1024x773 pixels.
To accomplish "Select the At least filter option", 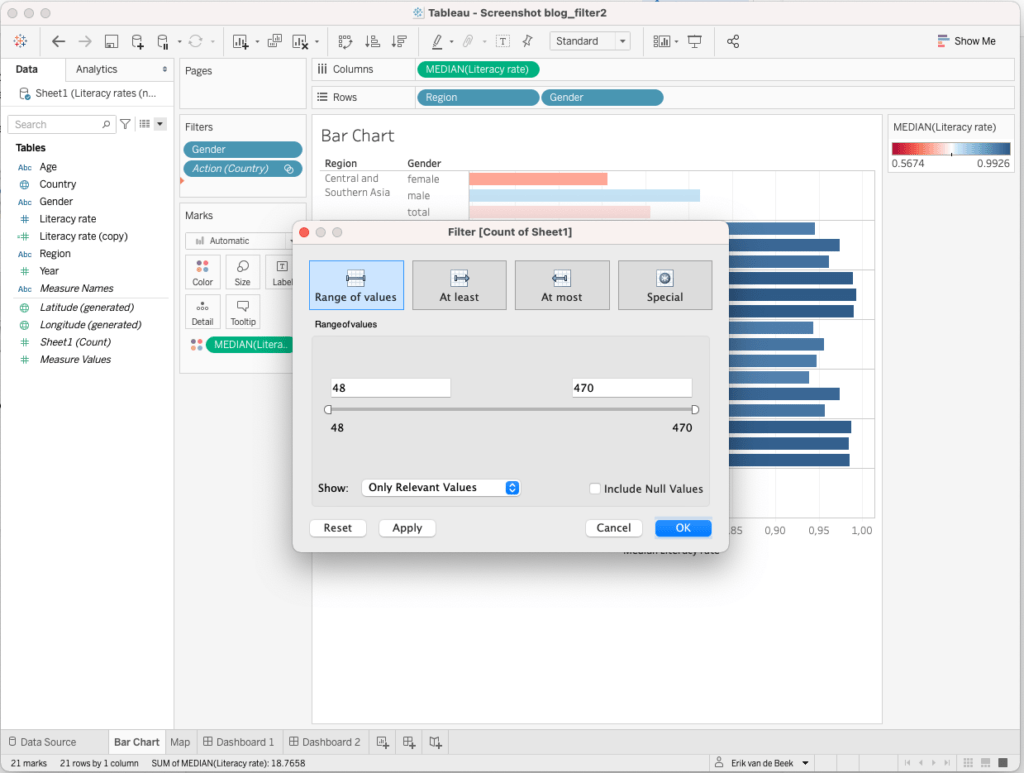I will click(x=459, y=285).
